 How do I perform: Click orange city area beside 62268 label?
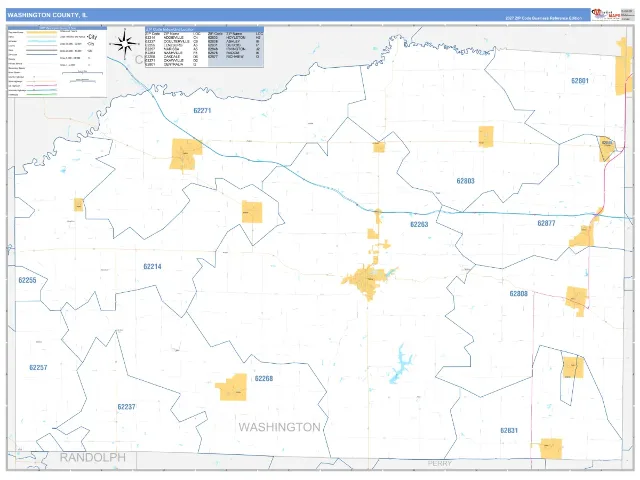click(x=231, y=387)
